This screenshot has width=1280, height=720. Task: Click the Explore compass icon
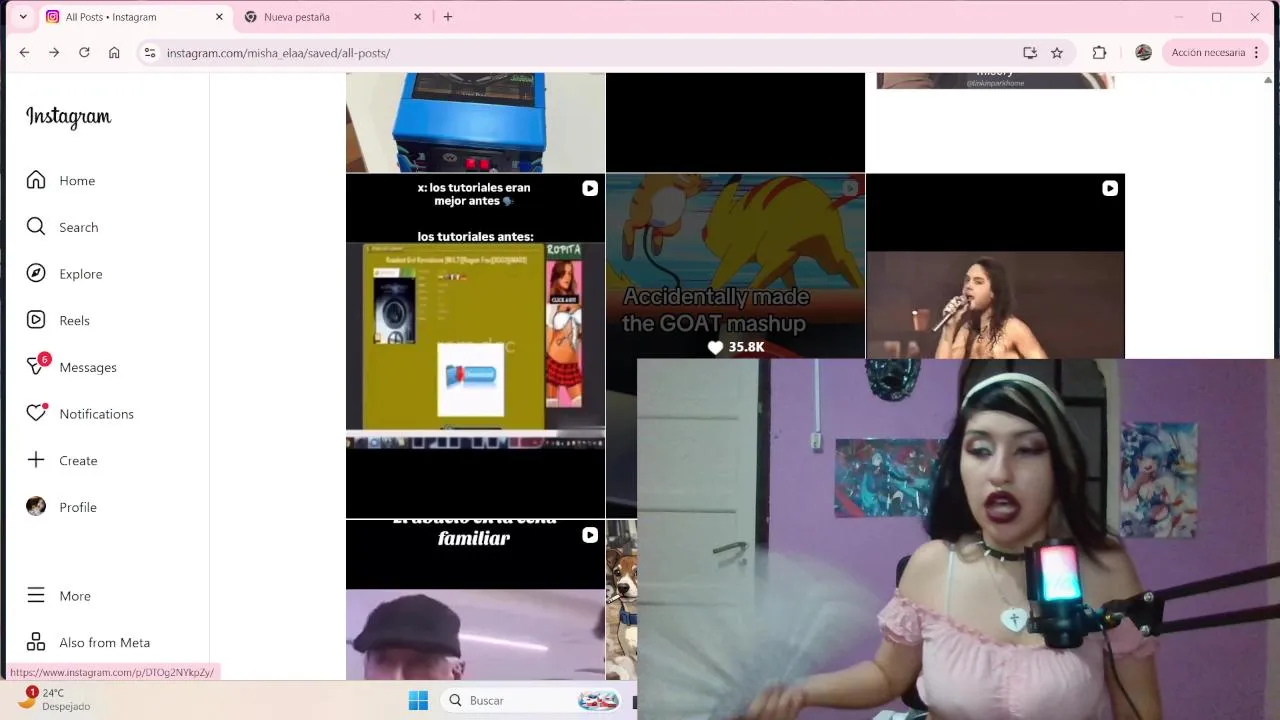coord(36,274)
